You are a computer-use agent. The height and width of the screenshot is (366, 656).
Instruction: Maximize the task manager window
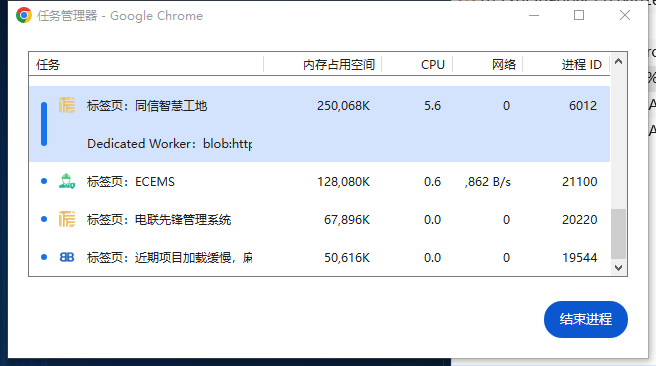579,15
